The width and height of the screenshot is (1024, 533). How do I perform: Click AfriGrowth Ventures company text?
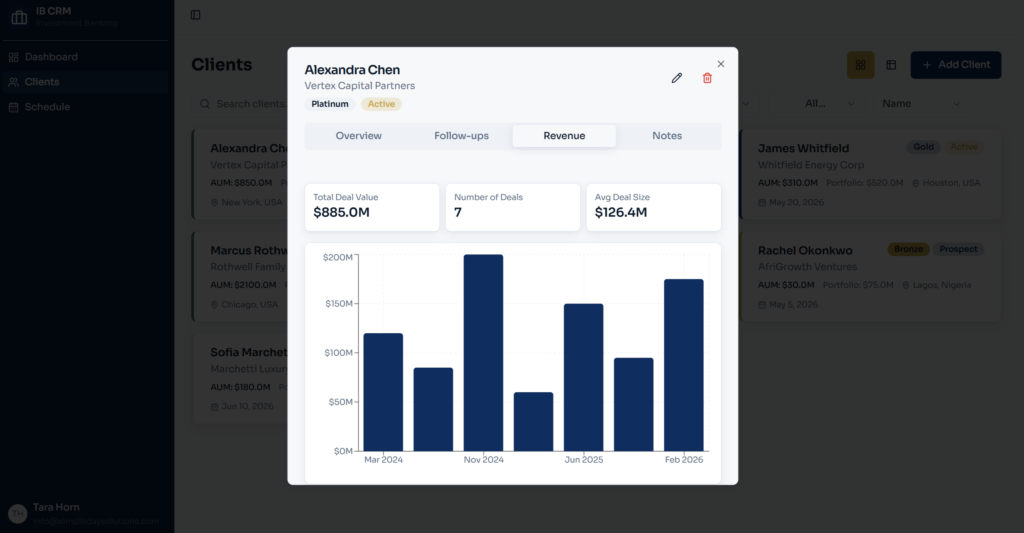[x=807, y=267]
